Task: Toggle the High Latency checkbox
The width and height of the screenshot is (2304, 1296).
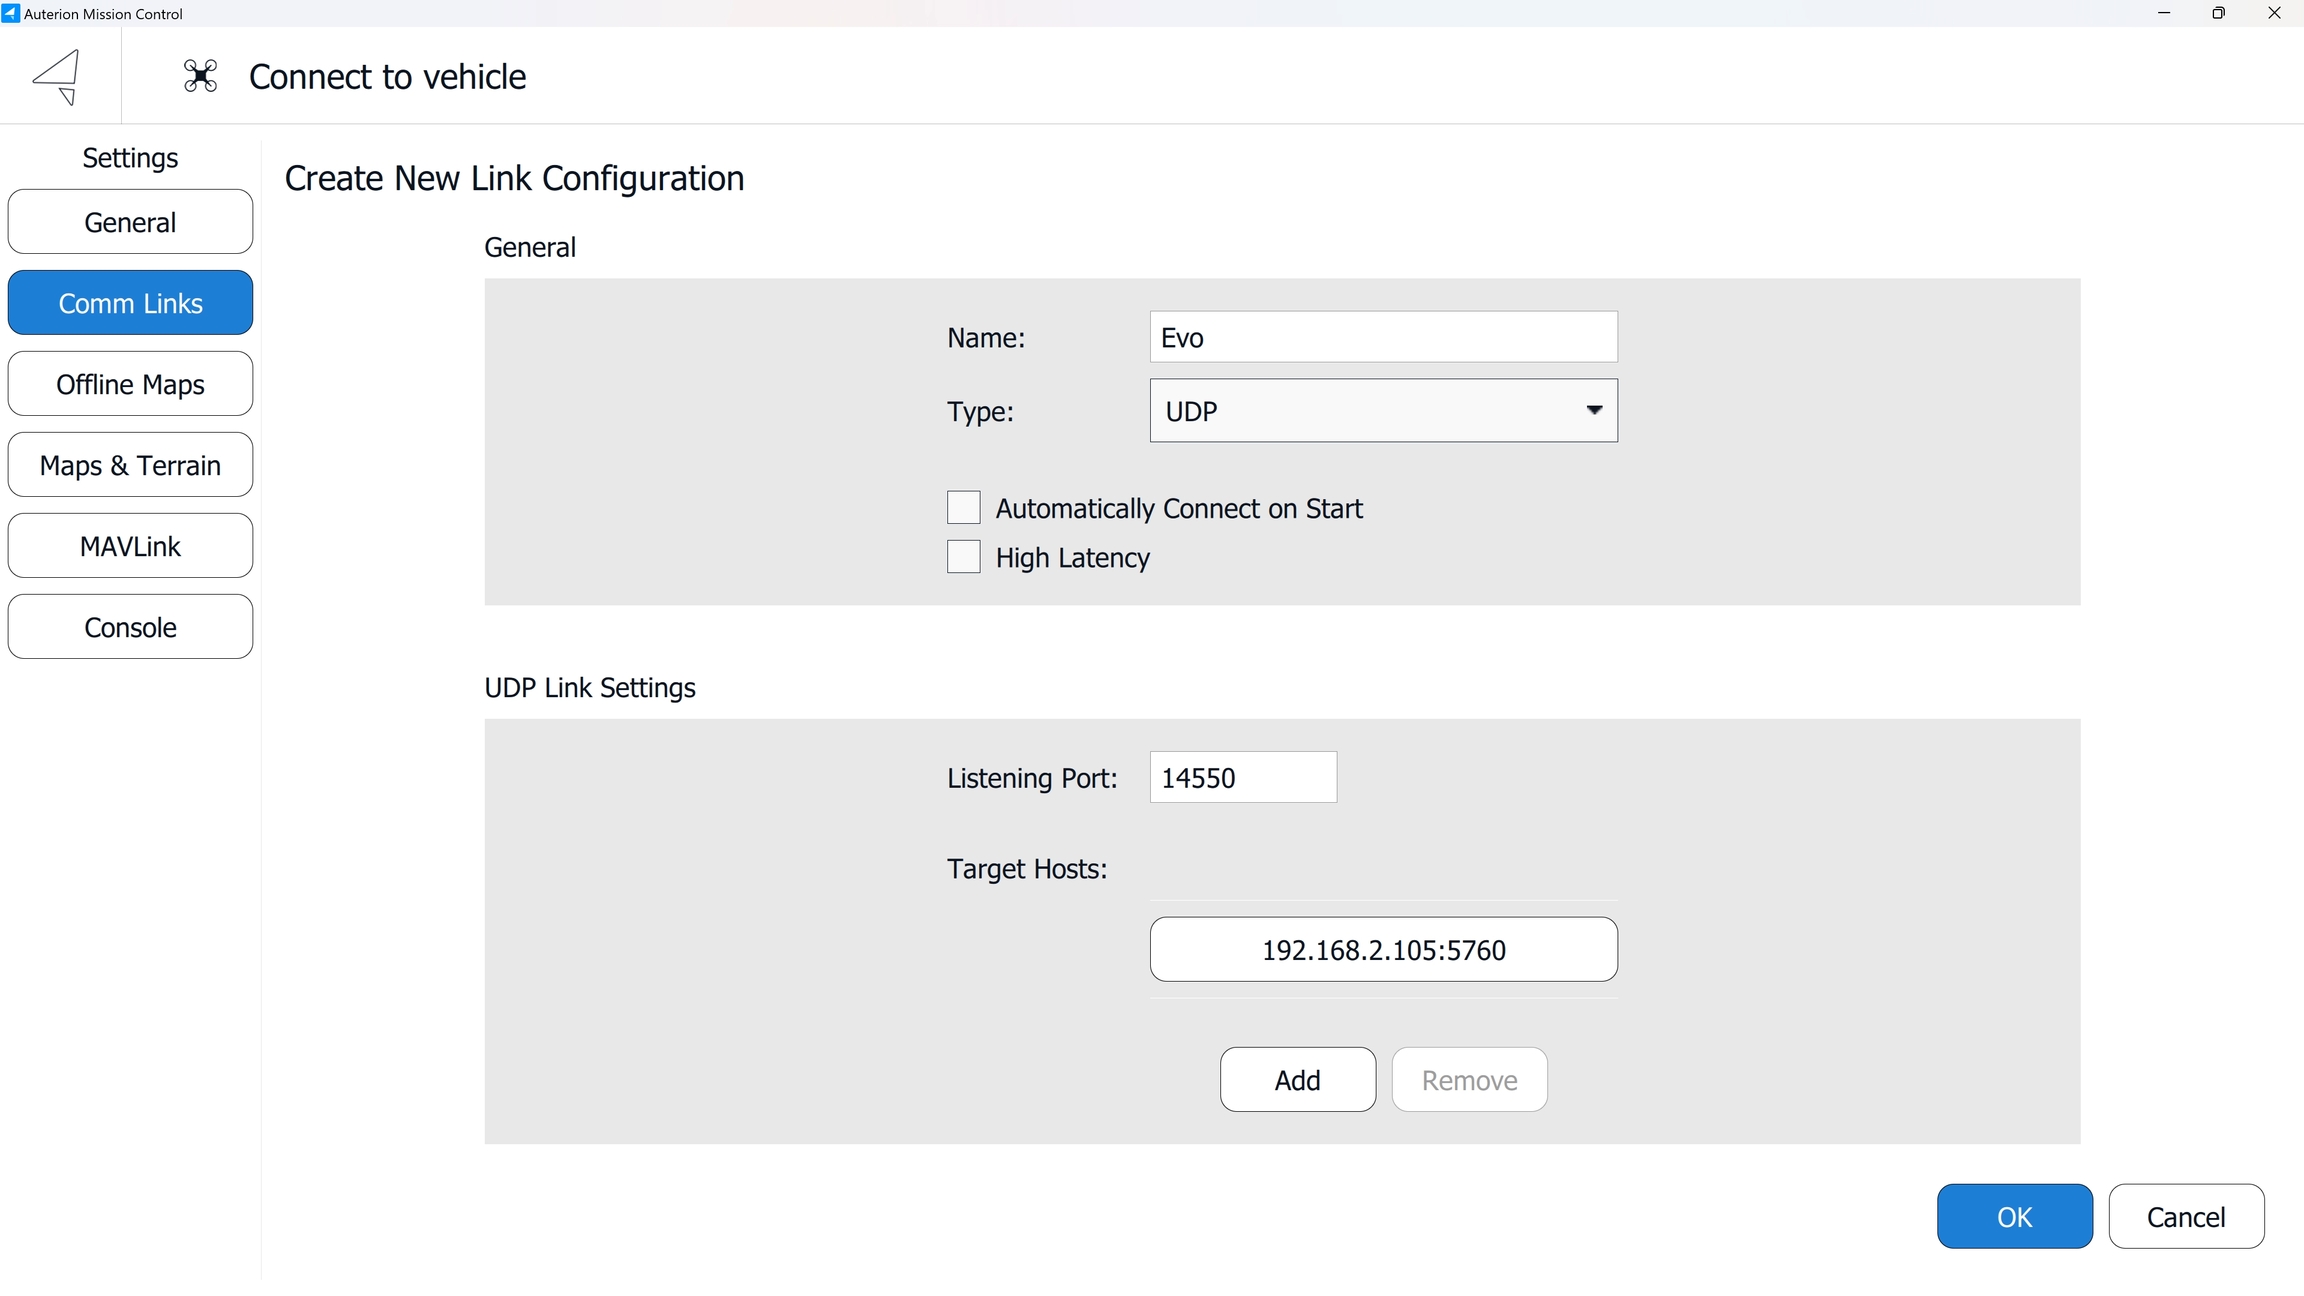Action: 964,557
